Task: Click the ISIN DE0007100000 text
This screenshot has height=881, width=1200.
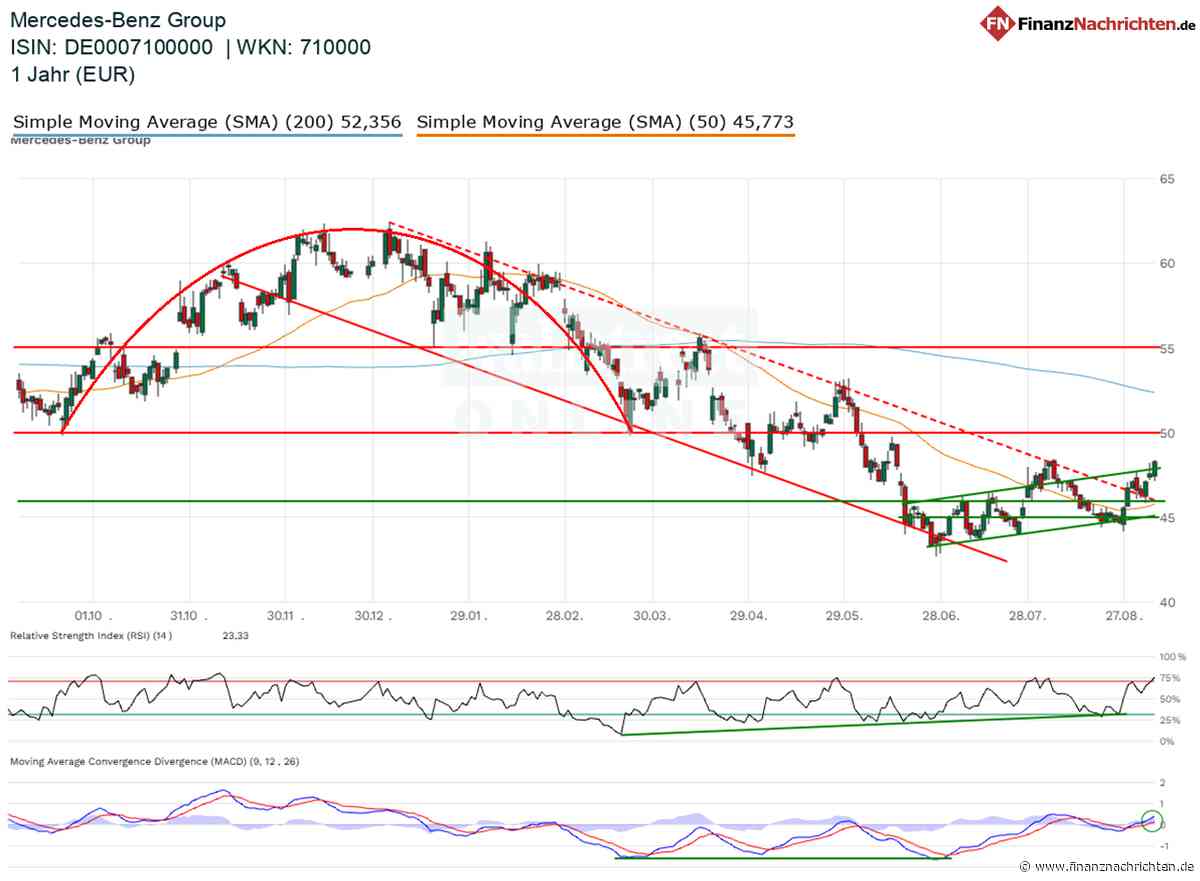Action: coord(111,47)
